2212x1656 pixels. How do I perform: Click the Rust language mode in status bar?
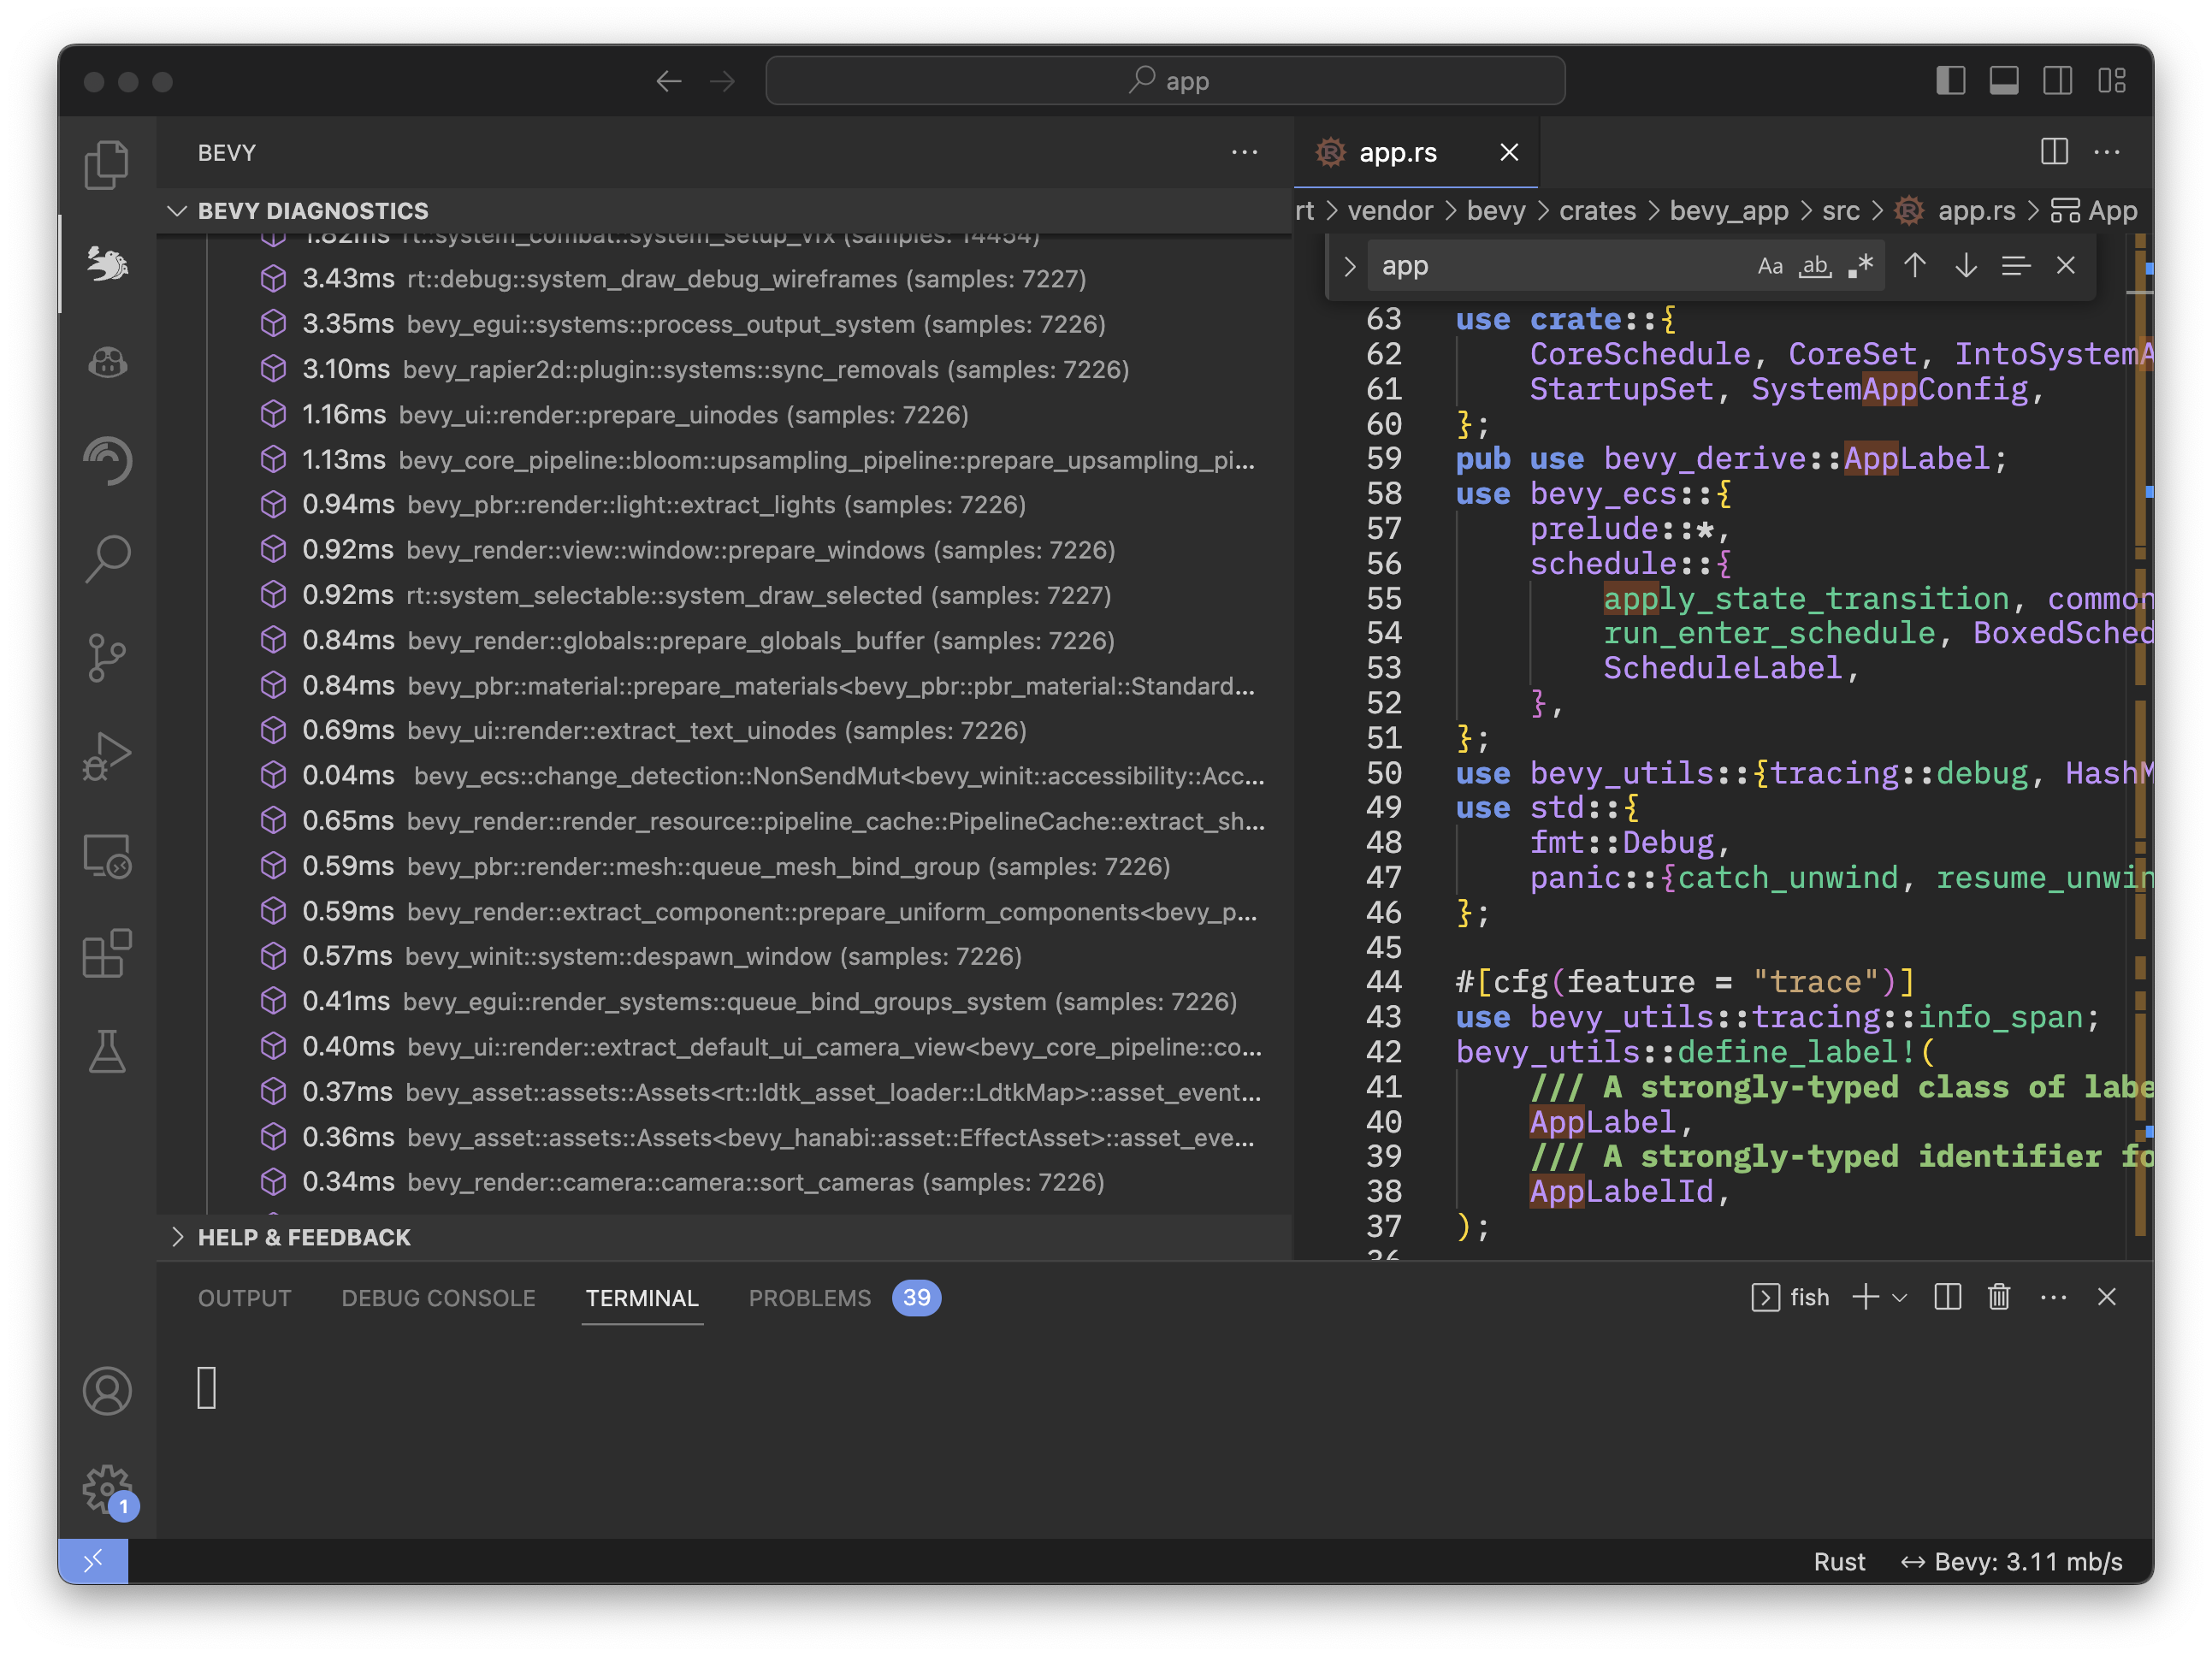tap(1838, 1561)
